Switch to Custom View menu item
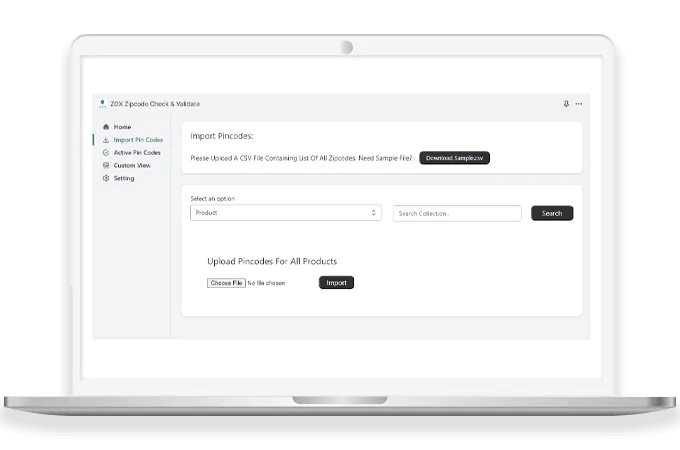The image size is (680, 450). point(132,165)
